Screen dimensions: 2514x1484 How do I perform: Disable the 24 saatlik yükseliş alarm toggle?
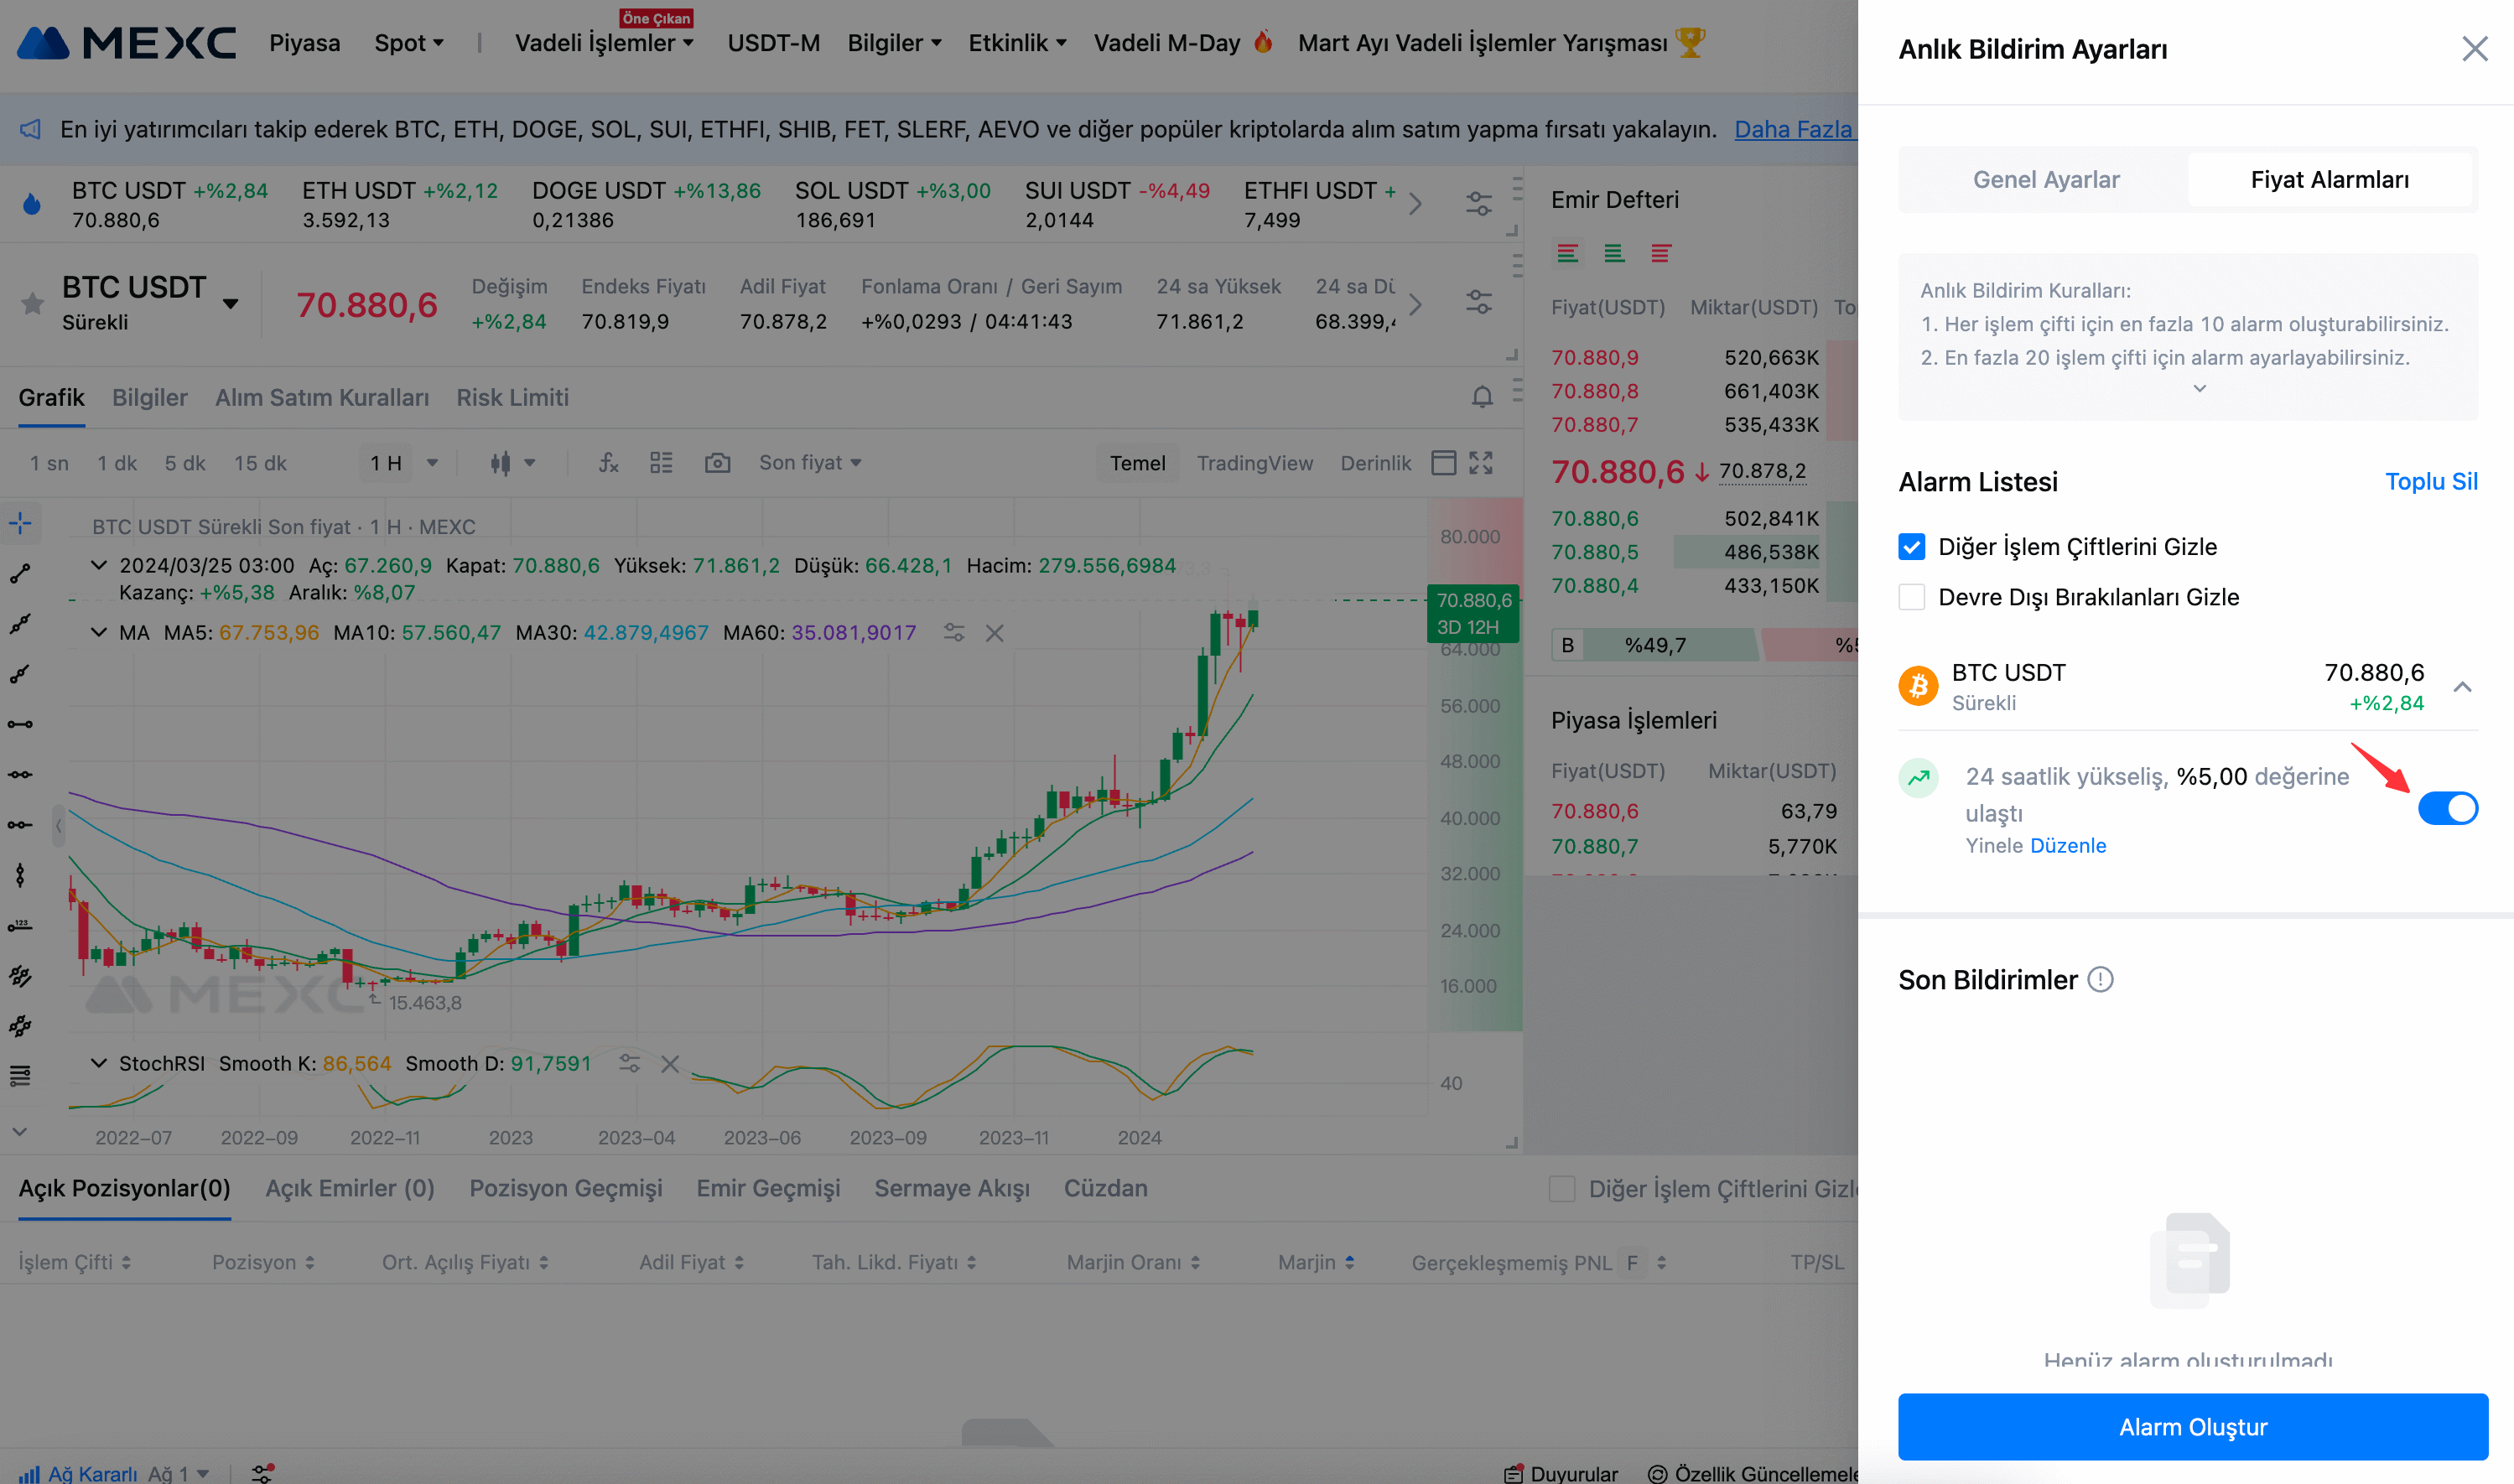pyautogui.click(x=2447, y=808)
